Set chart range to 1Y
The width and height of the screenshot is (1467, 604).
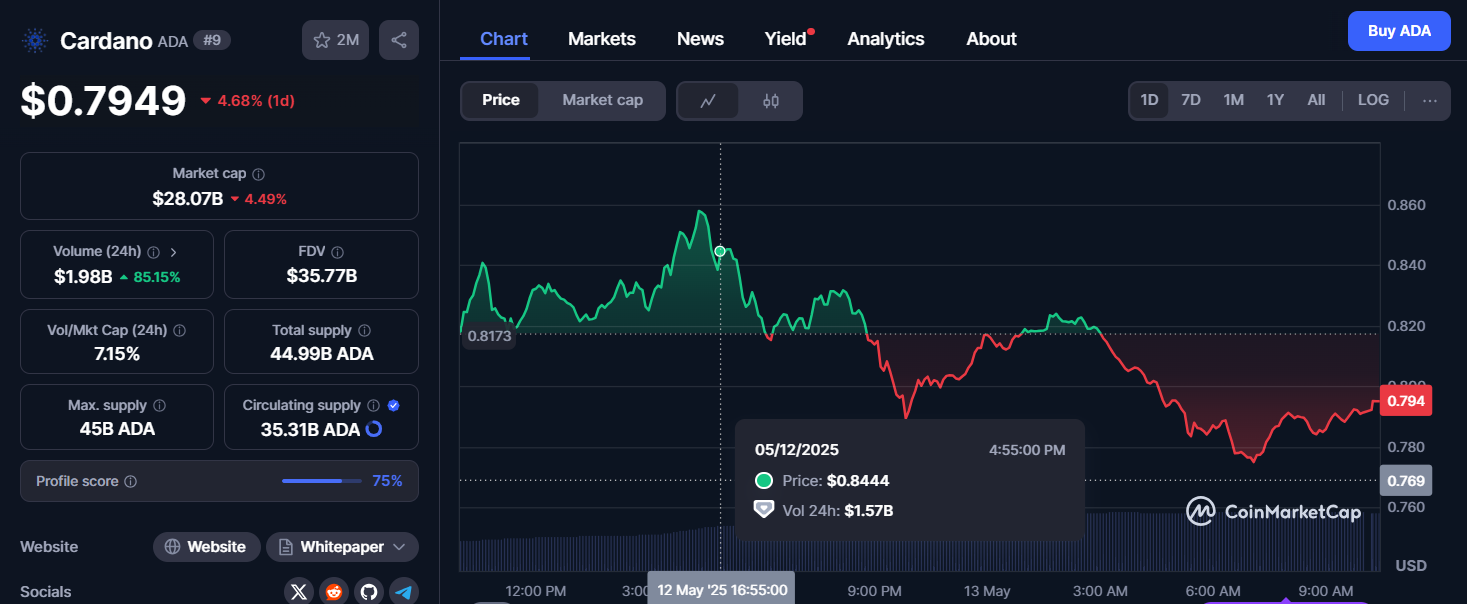[1275, 100]
